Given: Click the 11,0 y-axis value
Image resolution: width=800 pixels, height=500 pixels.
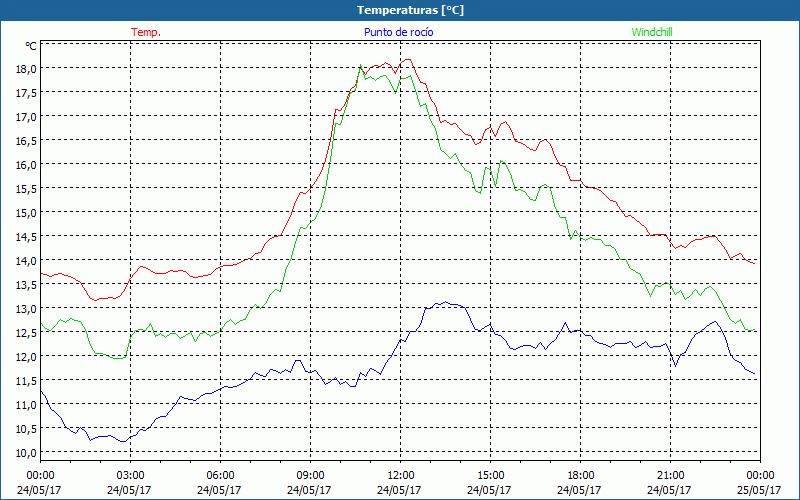Looking at the screenshot, I should point(27,404).
